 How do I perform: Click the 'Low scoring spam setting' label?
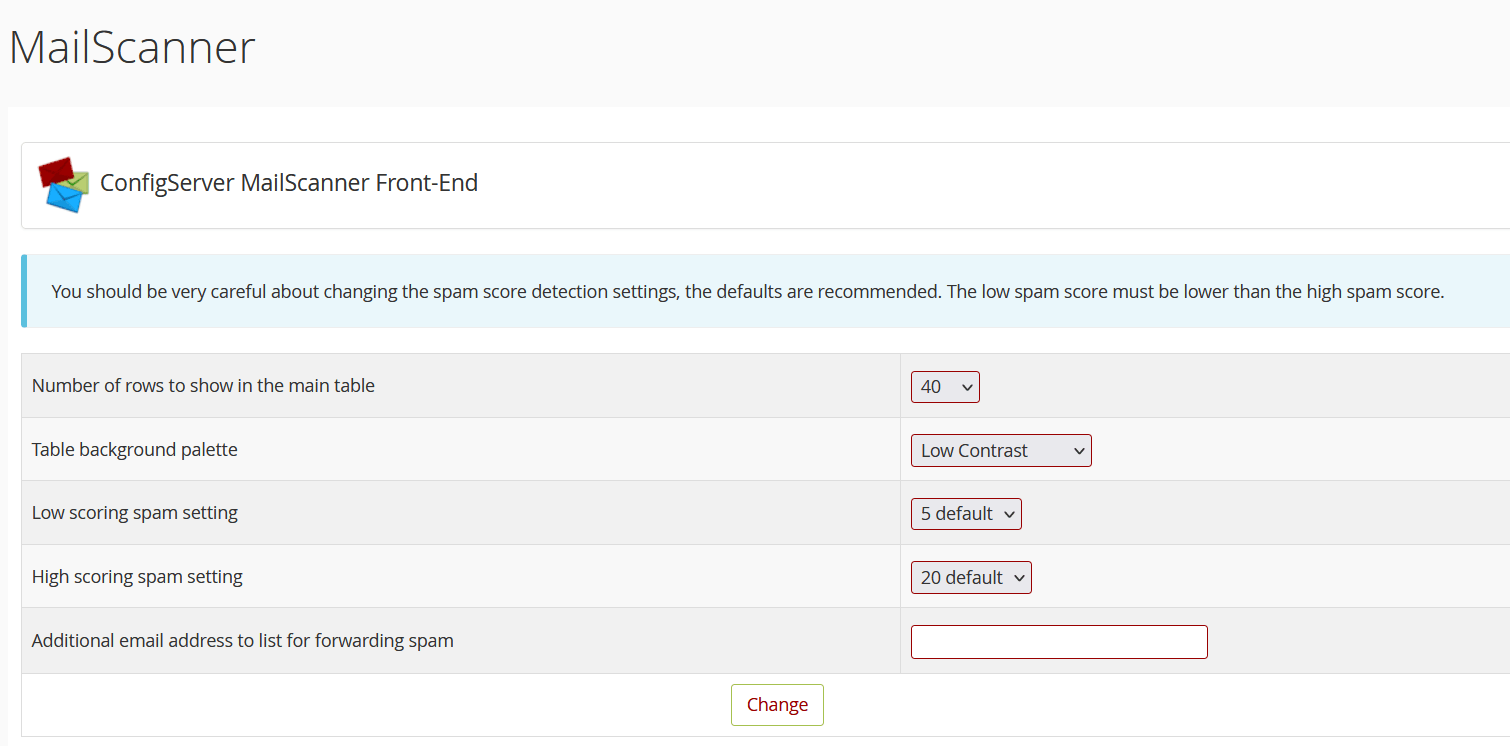(x=135, y=513)
